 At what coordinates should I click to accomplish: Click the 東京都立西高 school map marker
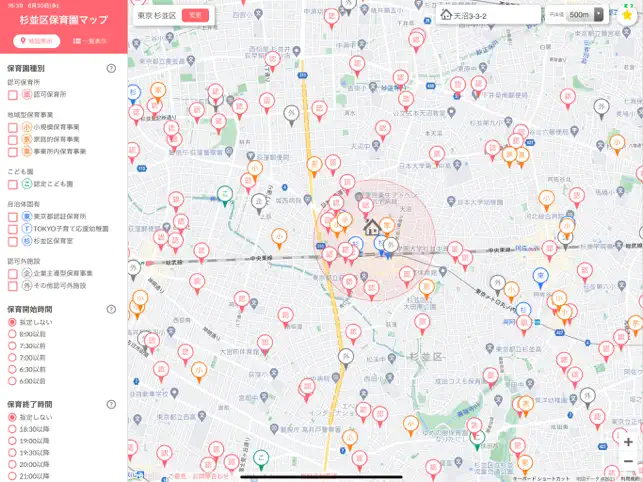tap(202, 417)
